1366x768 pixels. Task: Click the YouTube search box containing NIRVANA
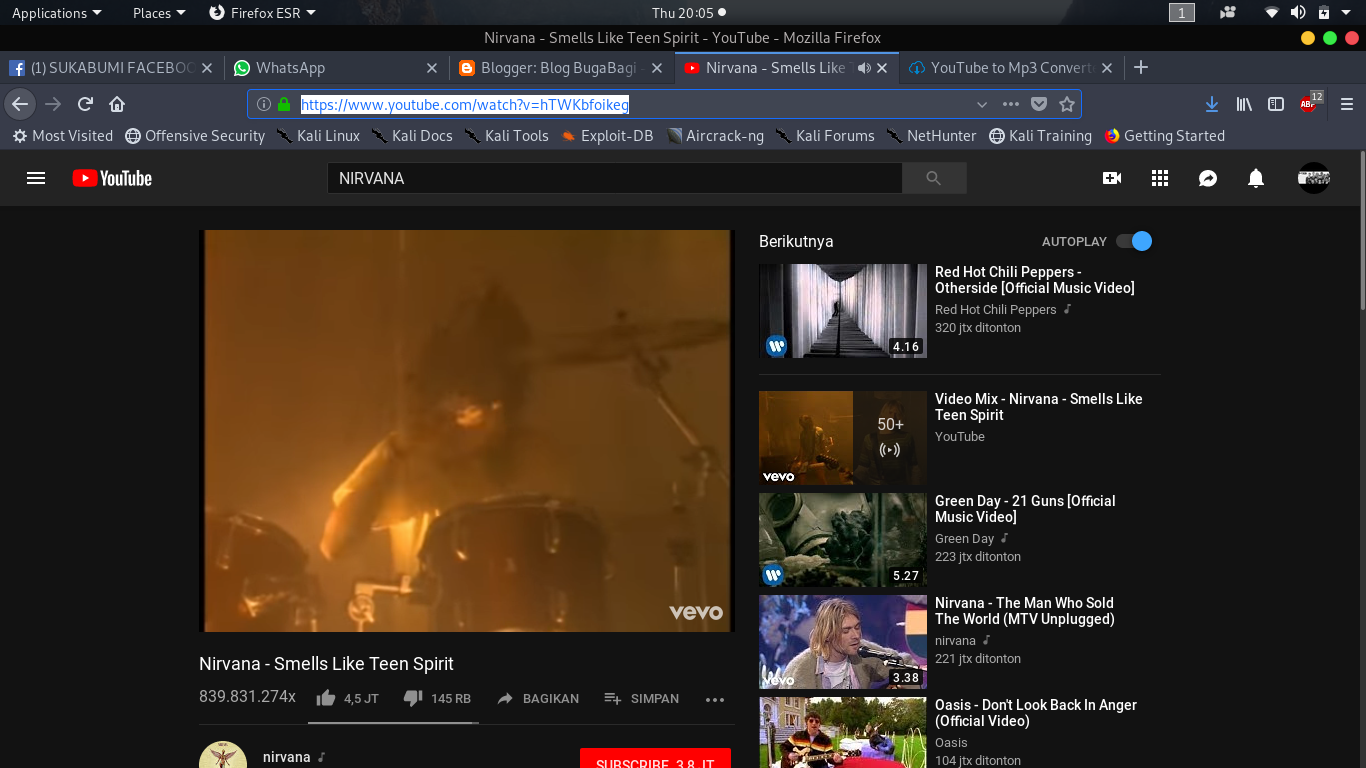coord(614,178)
